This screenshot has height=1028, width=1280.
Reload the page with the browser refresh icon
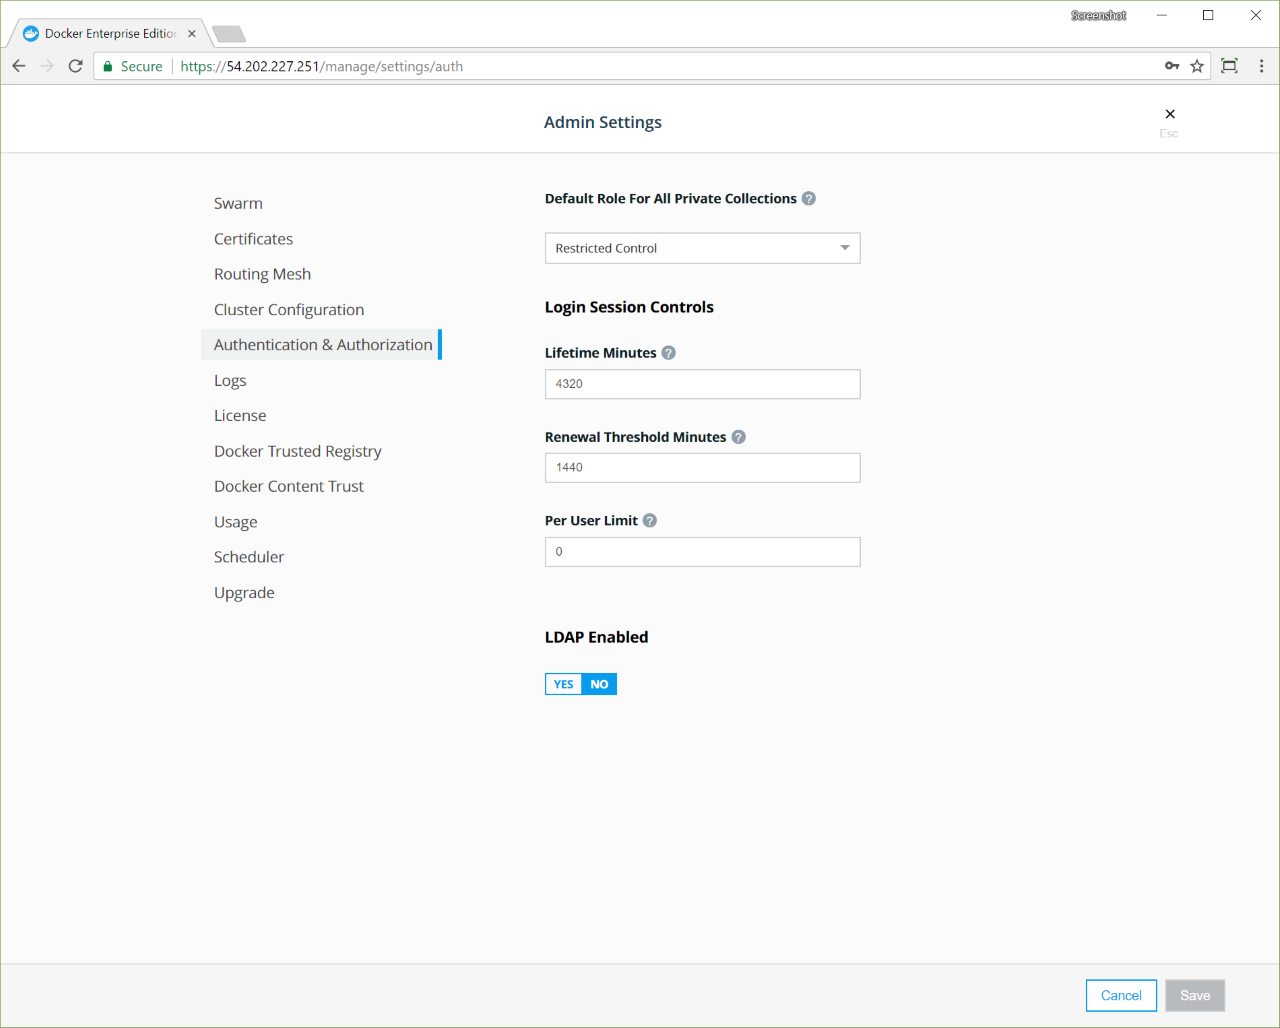75,66
